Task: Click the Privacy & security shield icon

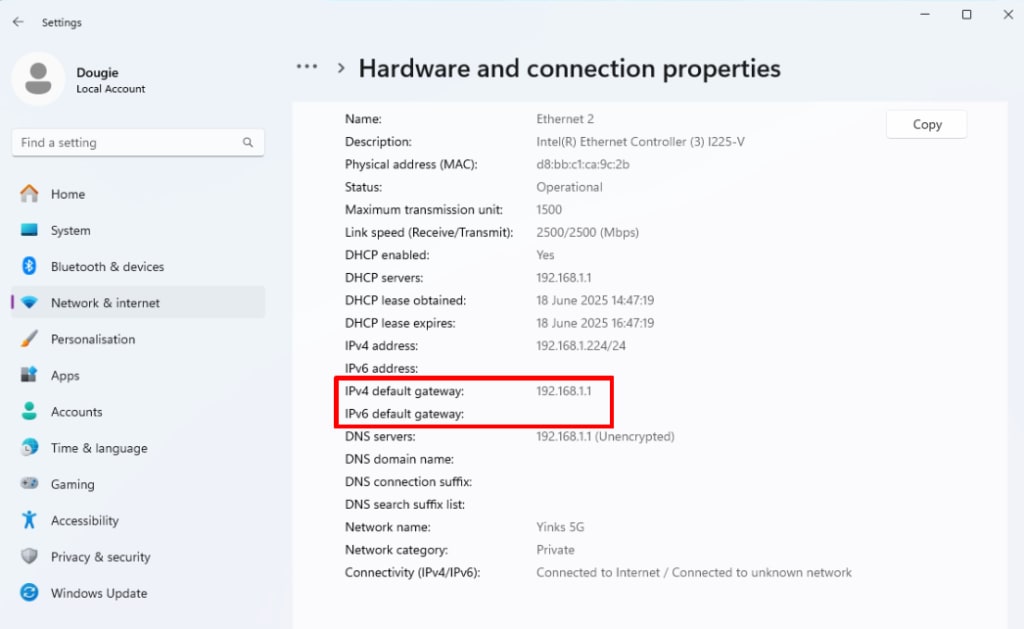Action: [29, 557]
